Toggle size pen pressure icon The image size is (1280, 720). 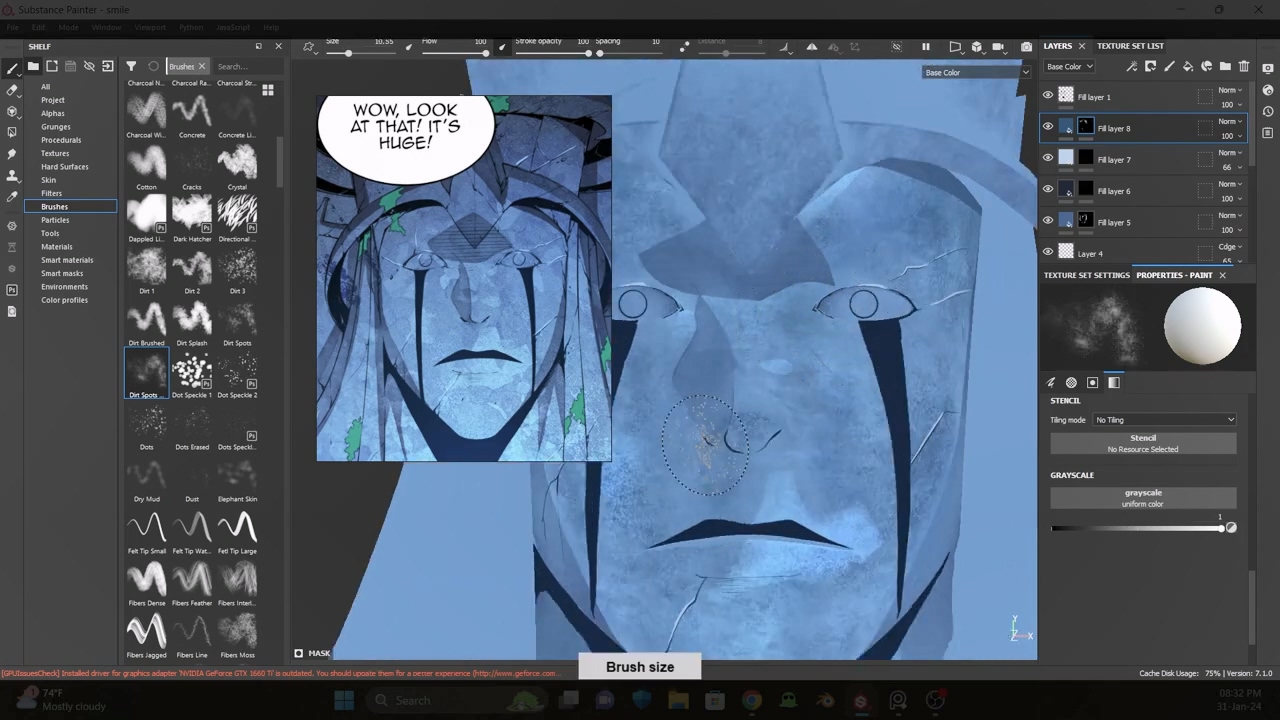(408, 47)
